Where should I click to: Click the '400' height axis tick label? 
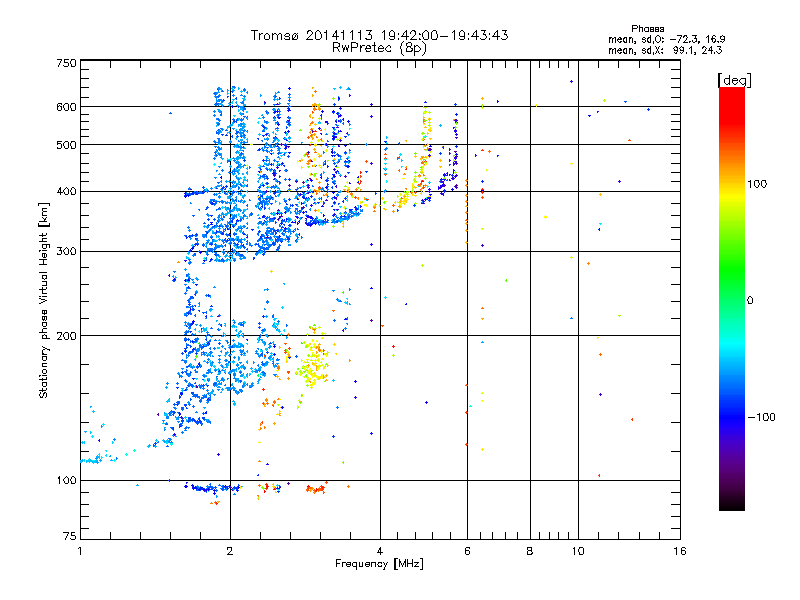66,192
